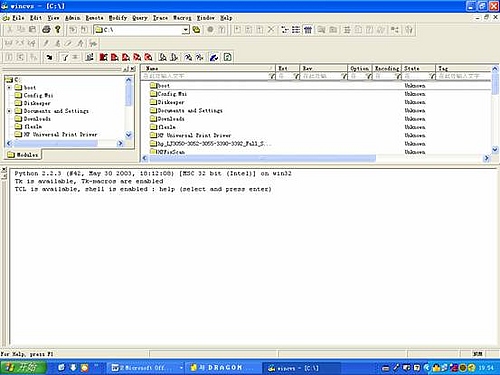Image resolution: width=500 pixels, height=375 pixels.
Task: Sort the file list by the State column
Action: [x=418, y=68]
